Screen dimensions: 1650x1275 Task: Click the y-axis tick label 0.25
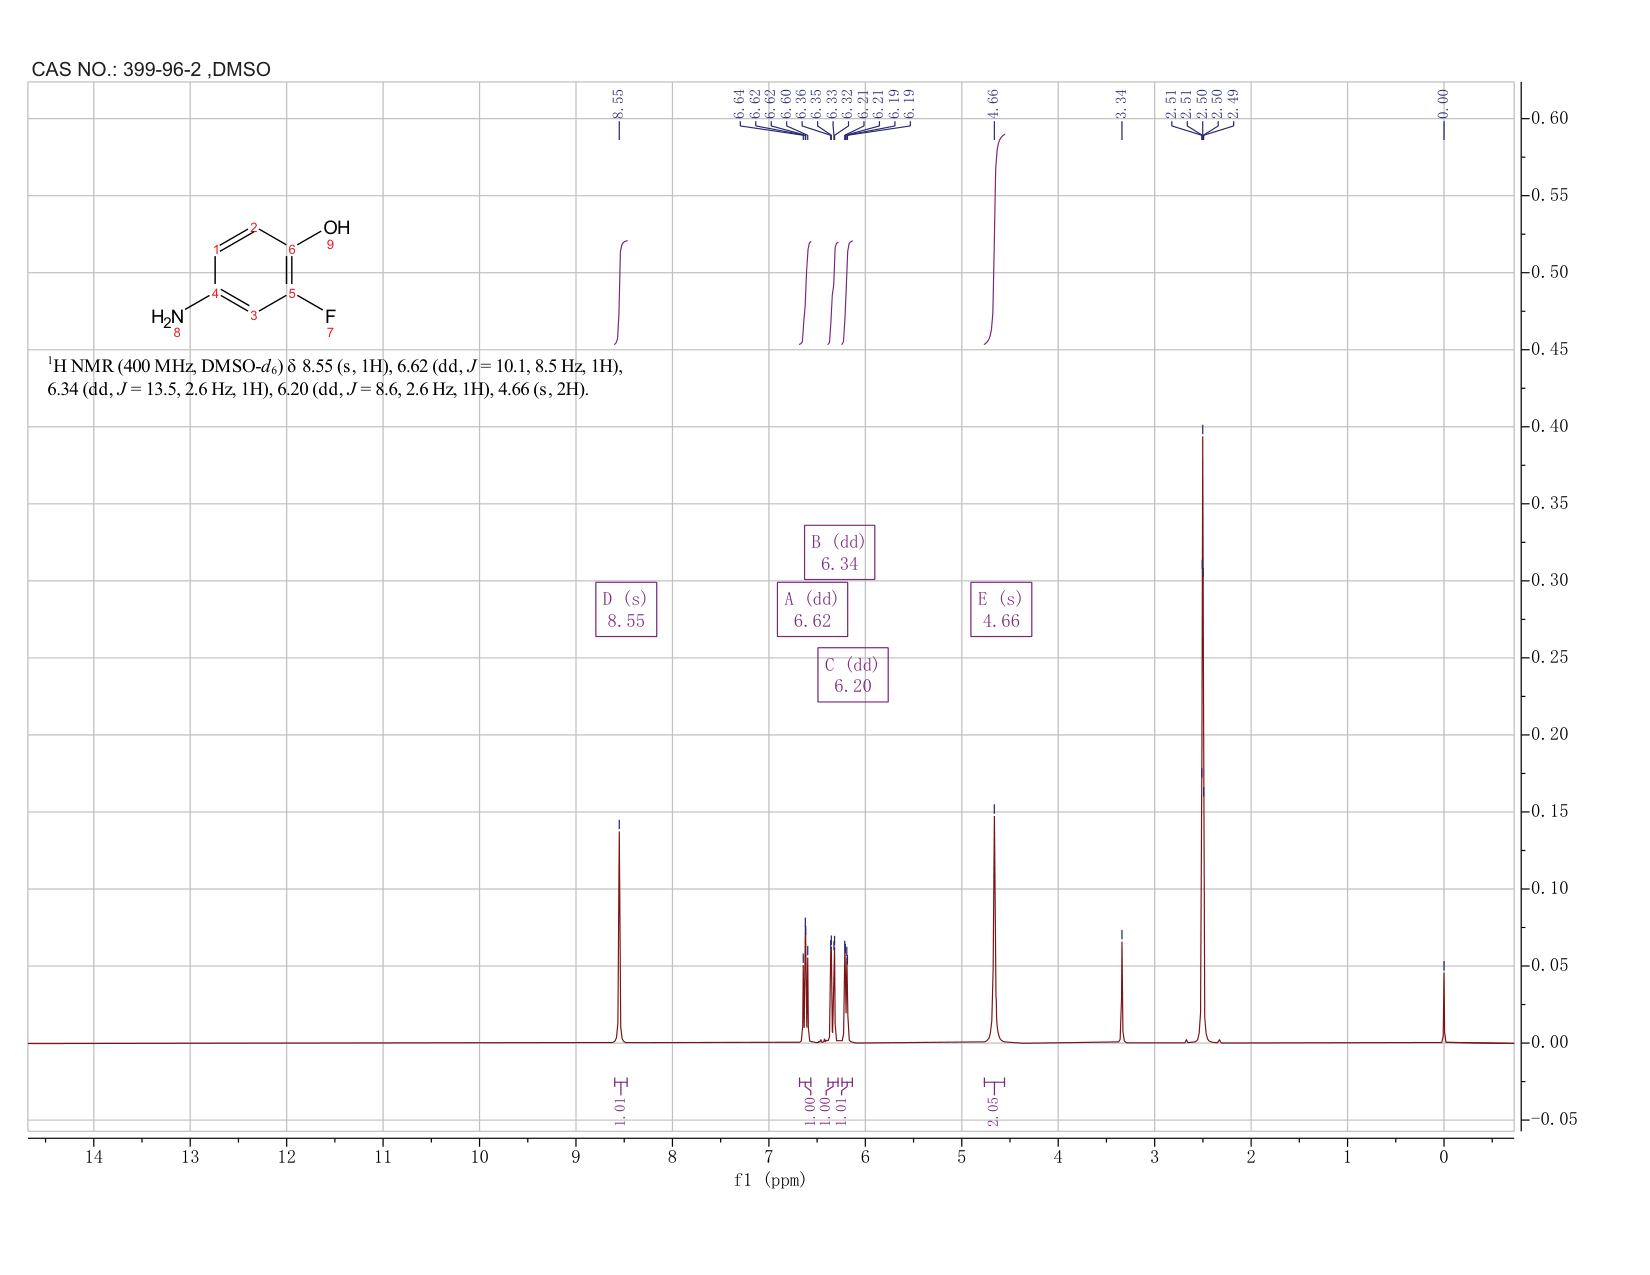pos(1548,657)
